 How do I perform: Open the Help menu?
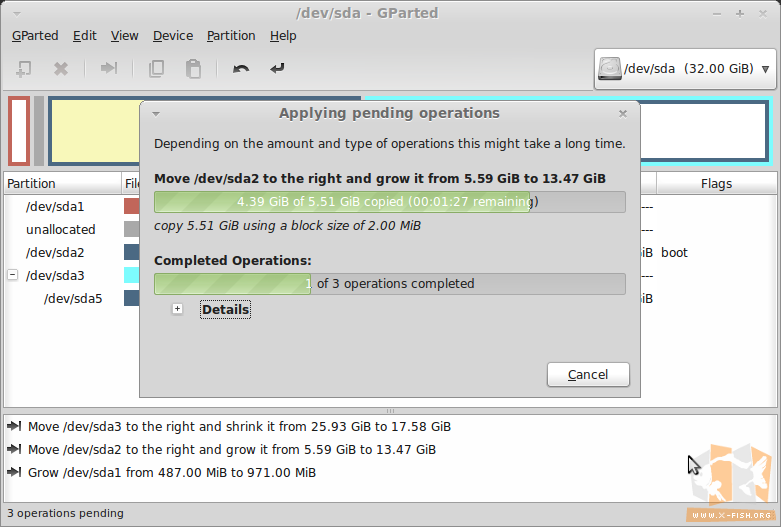pyautogui.click(x=283, y=36)
